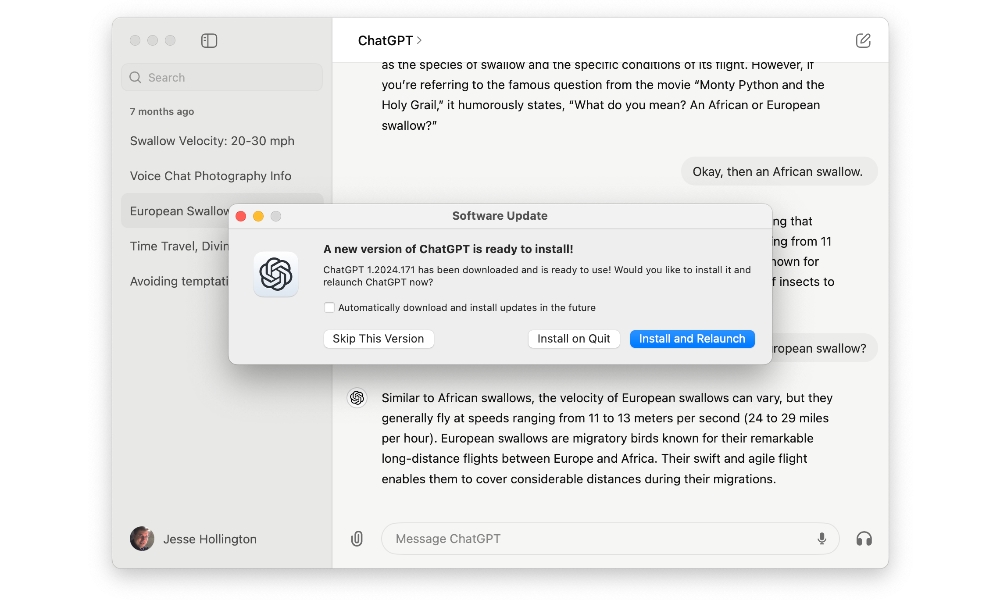Enable automatic download and install updates checkbox

pos(329,307)
